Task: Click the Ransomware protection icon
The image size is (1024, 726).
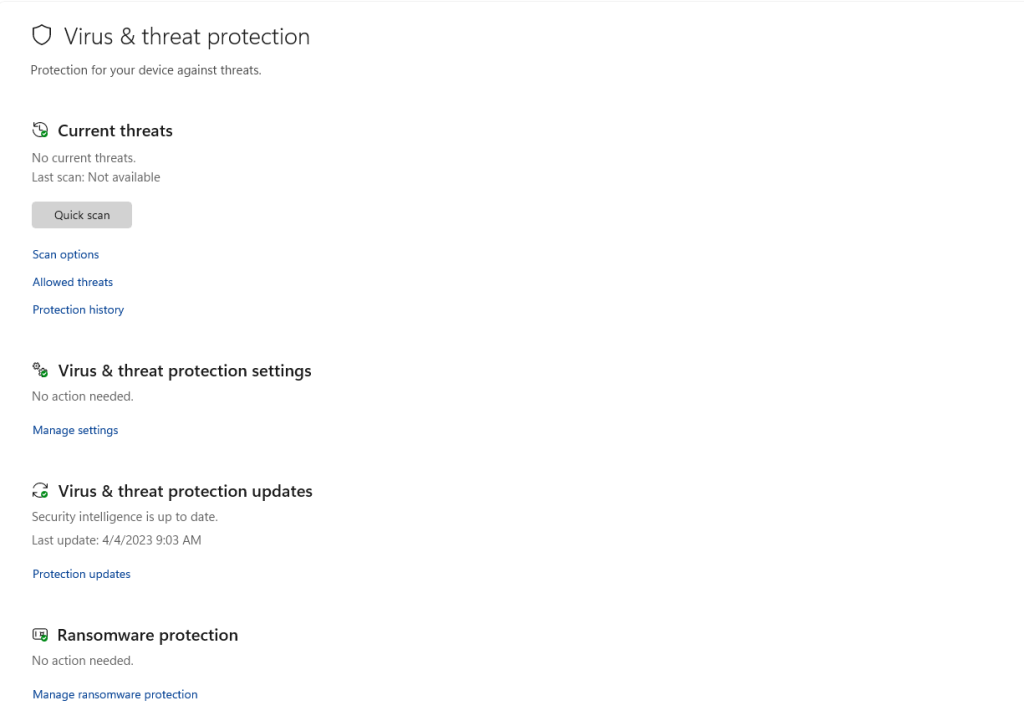Action: tap(40, 635)
